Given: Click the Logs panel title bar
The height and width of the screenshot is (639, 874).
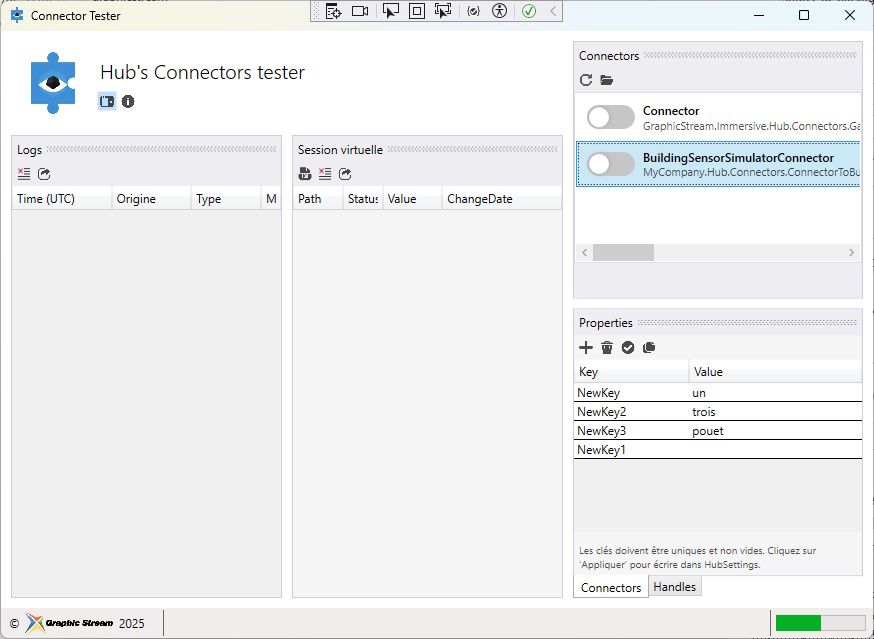Looking at the screenshot, I should click(146, 149).
